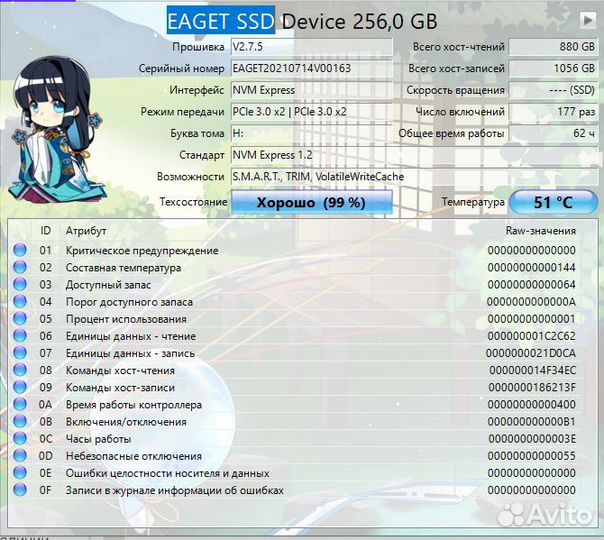This screenshot has height=540, width=604.
Task: Select the Включения/отключения attribute name
Action: tap(126, 422)
